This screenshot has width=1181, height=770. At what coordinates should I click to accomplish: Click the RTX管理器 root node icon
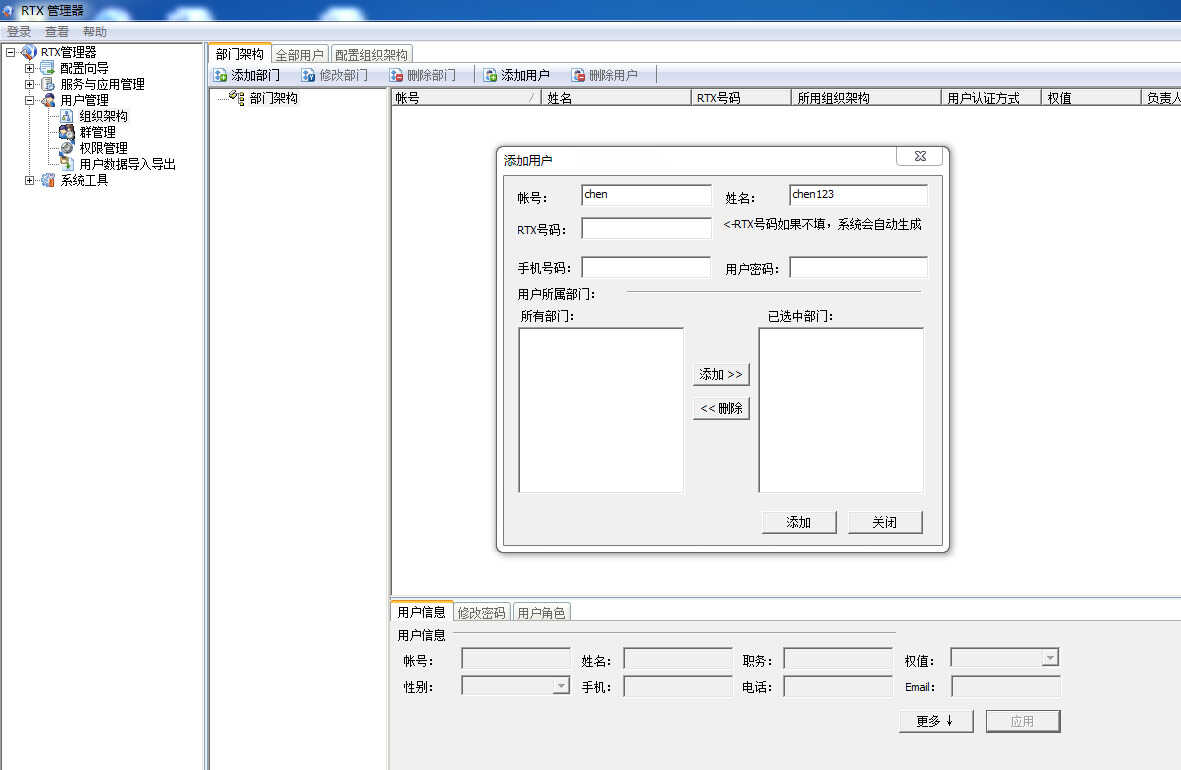(x=29, y=52)
